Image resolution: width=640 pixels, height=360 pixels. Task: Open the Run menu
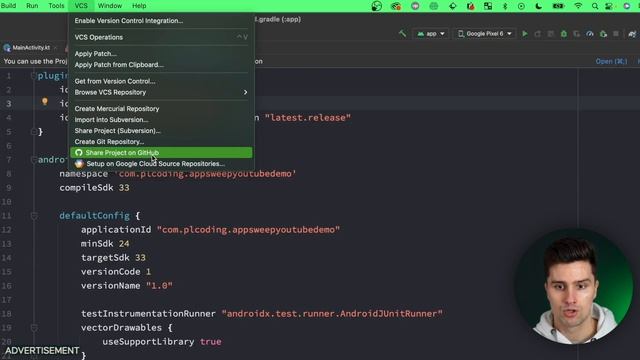[x=32, y=6]
